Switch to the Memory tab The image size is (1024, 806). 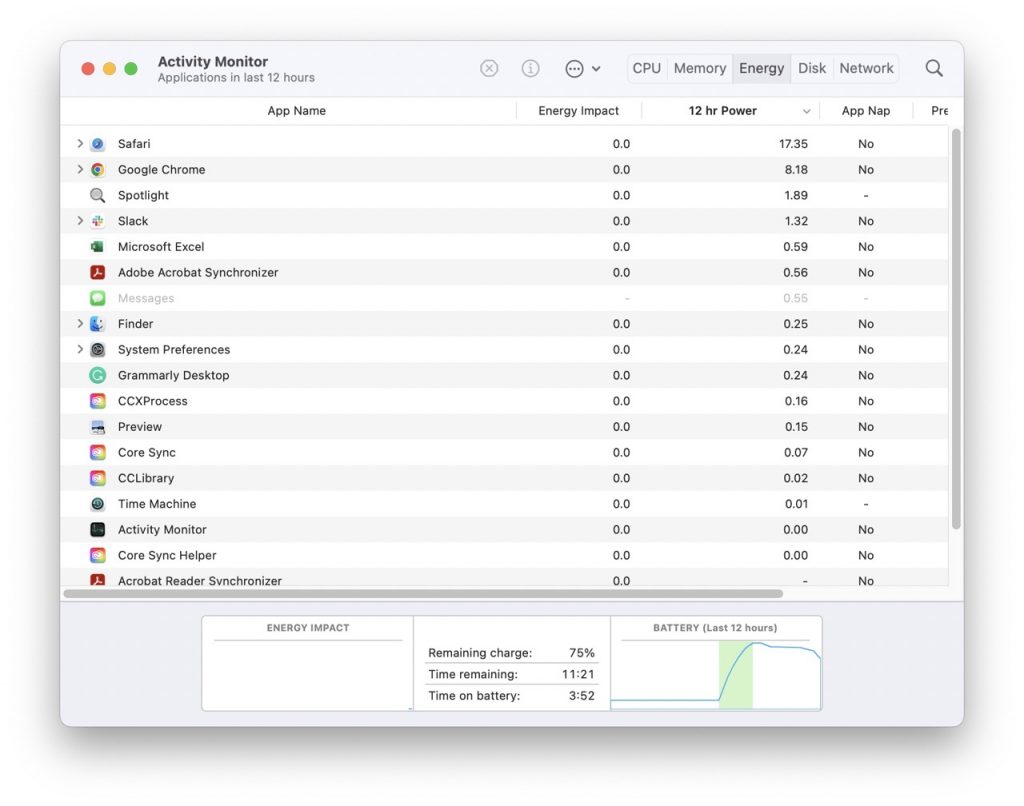point(699,68)
